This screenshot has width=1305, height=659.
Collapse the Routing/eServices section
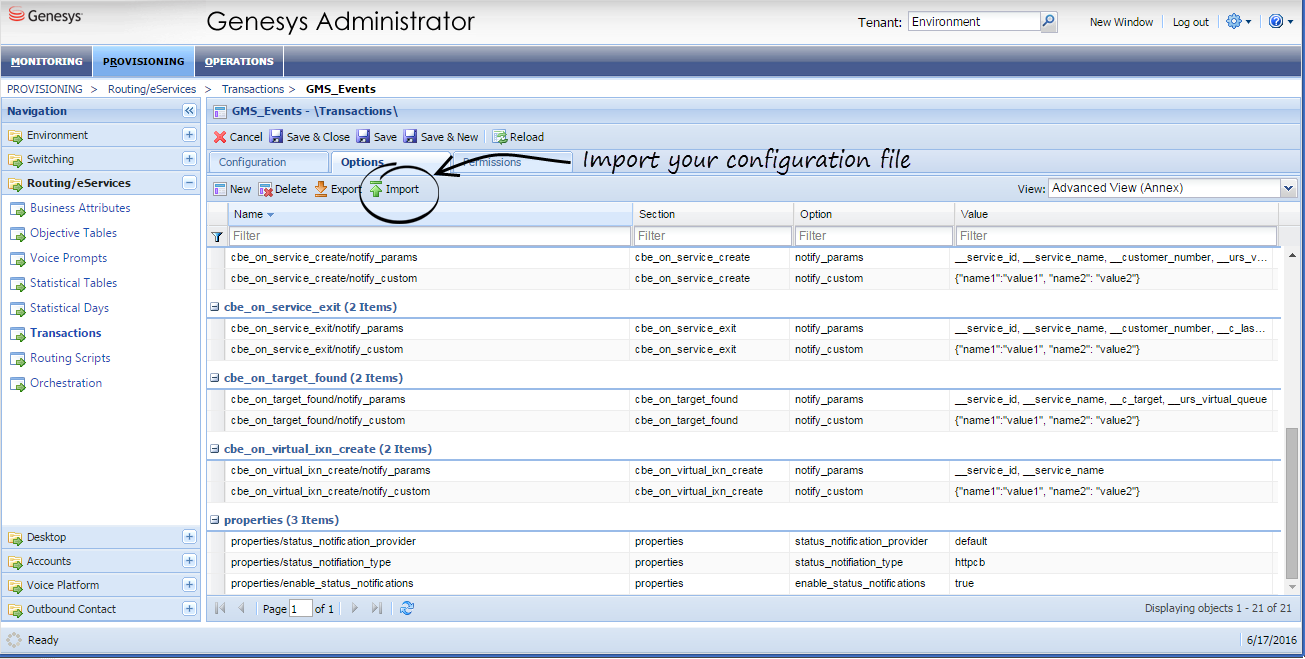[189, 183]
